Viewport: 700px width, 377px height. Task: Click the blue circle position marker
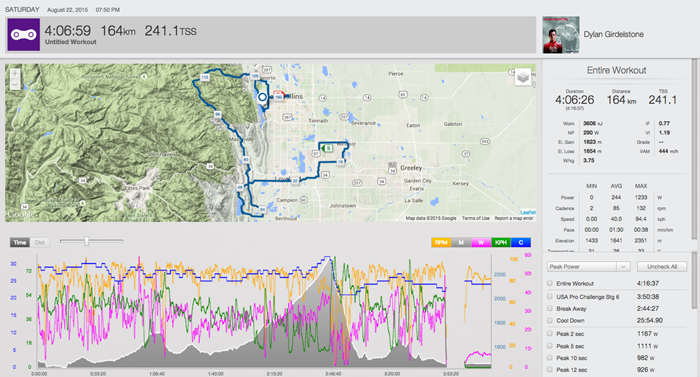[x=262, y=96]
